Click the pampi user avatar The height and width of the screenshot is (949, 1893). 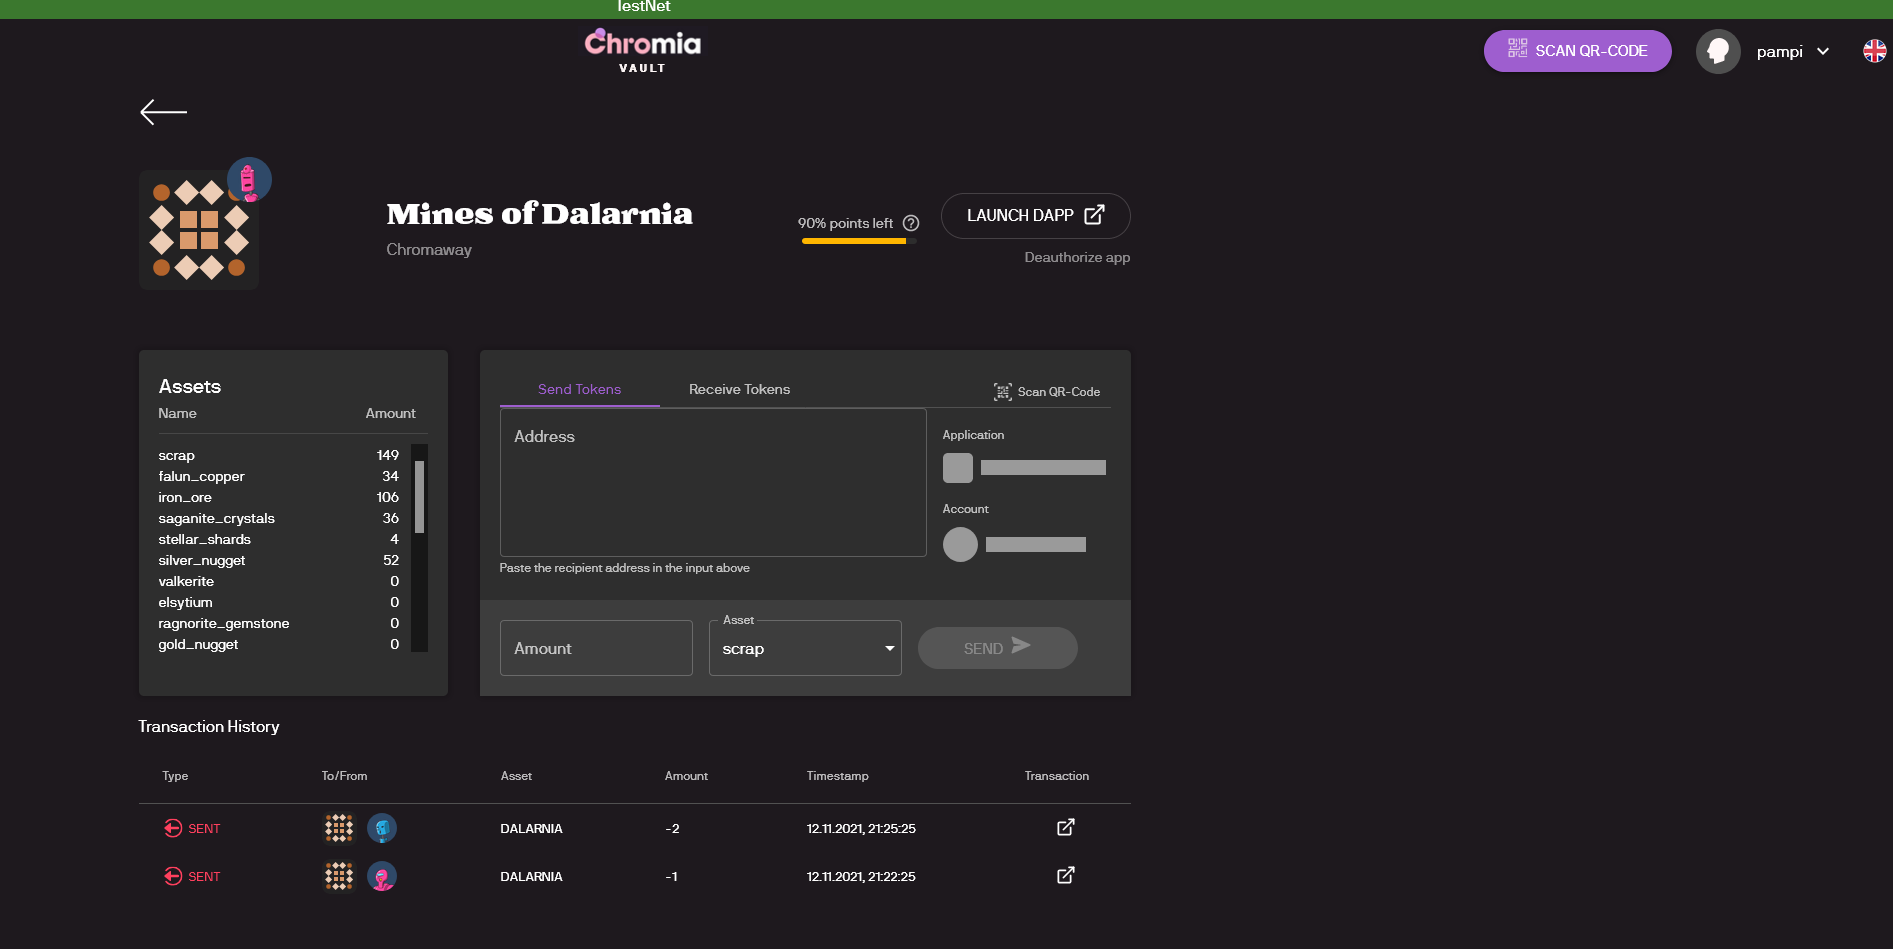(x=1718, y=51)
